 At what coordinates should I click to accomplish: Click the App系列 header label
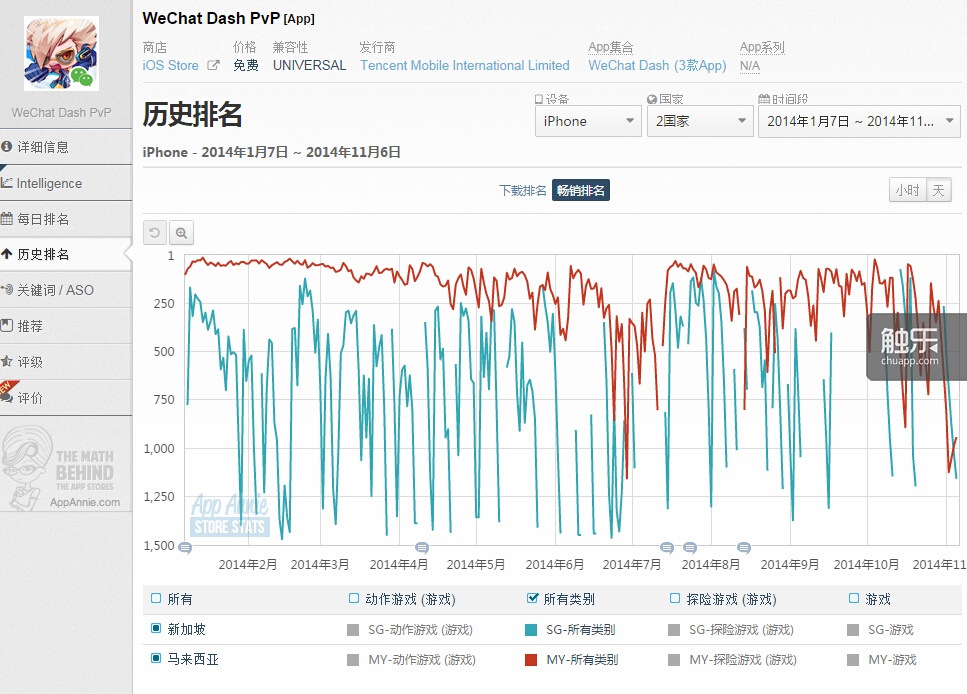pos(762,47)
